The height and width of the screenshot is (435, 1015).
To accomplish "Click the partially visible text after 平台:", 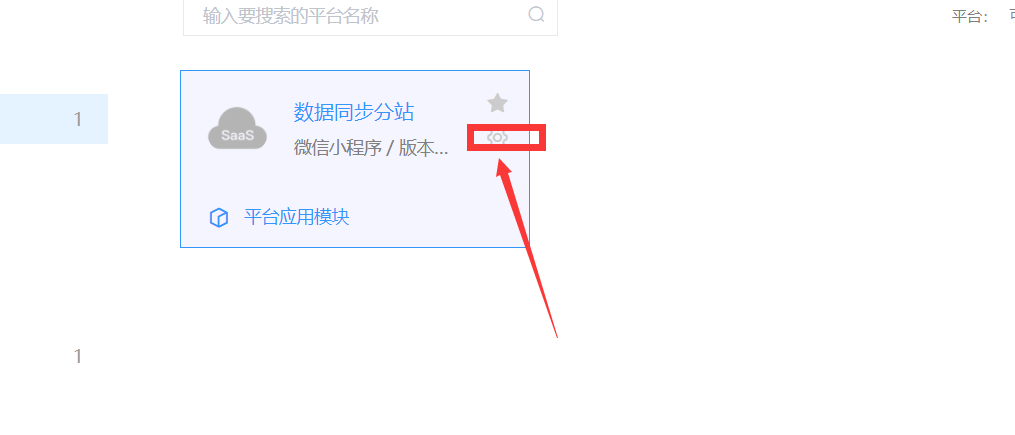I will click(x=1011, y=17).
